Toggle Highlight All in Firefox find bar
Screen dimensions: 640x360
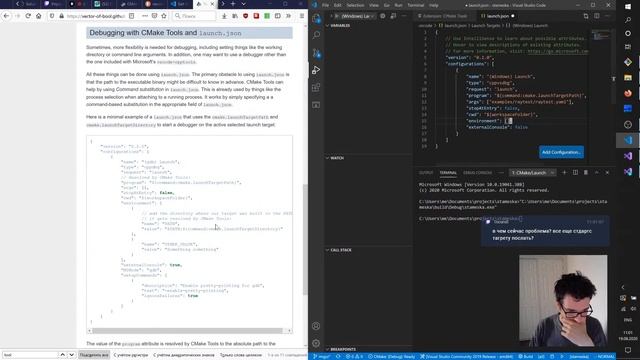pos(94,355)
